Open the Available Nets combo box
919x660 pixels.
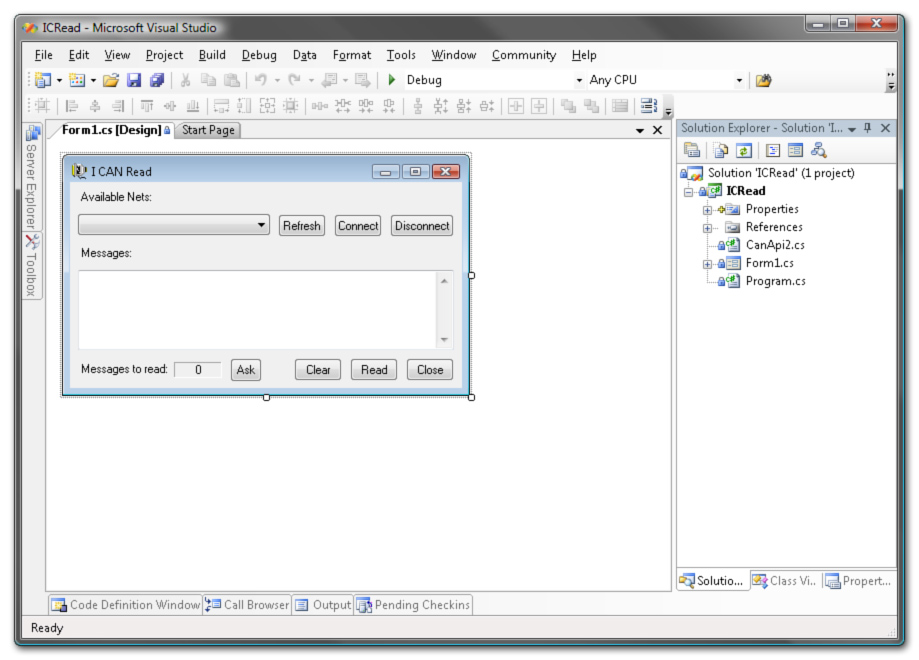click(262, 226)
